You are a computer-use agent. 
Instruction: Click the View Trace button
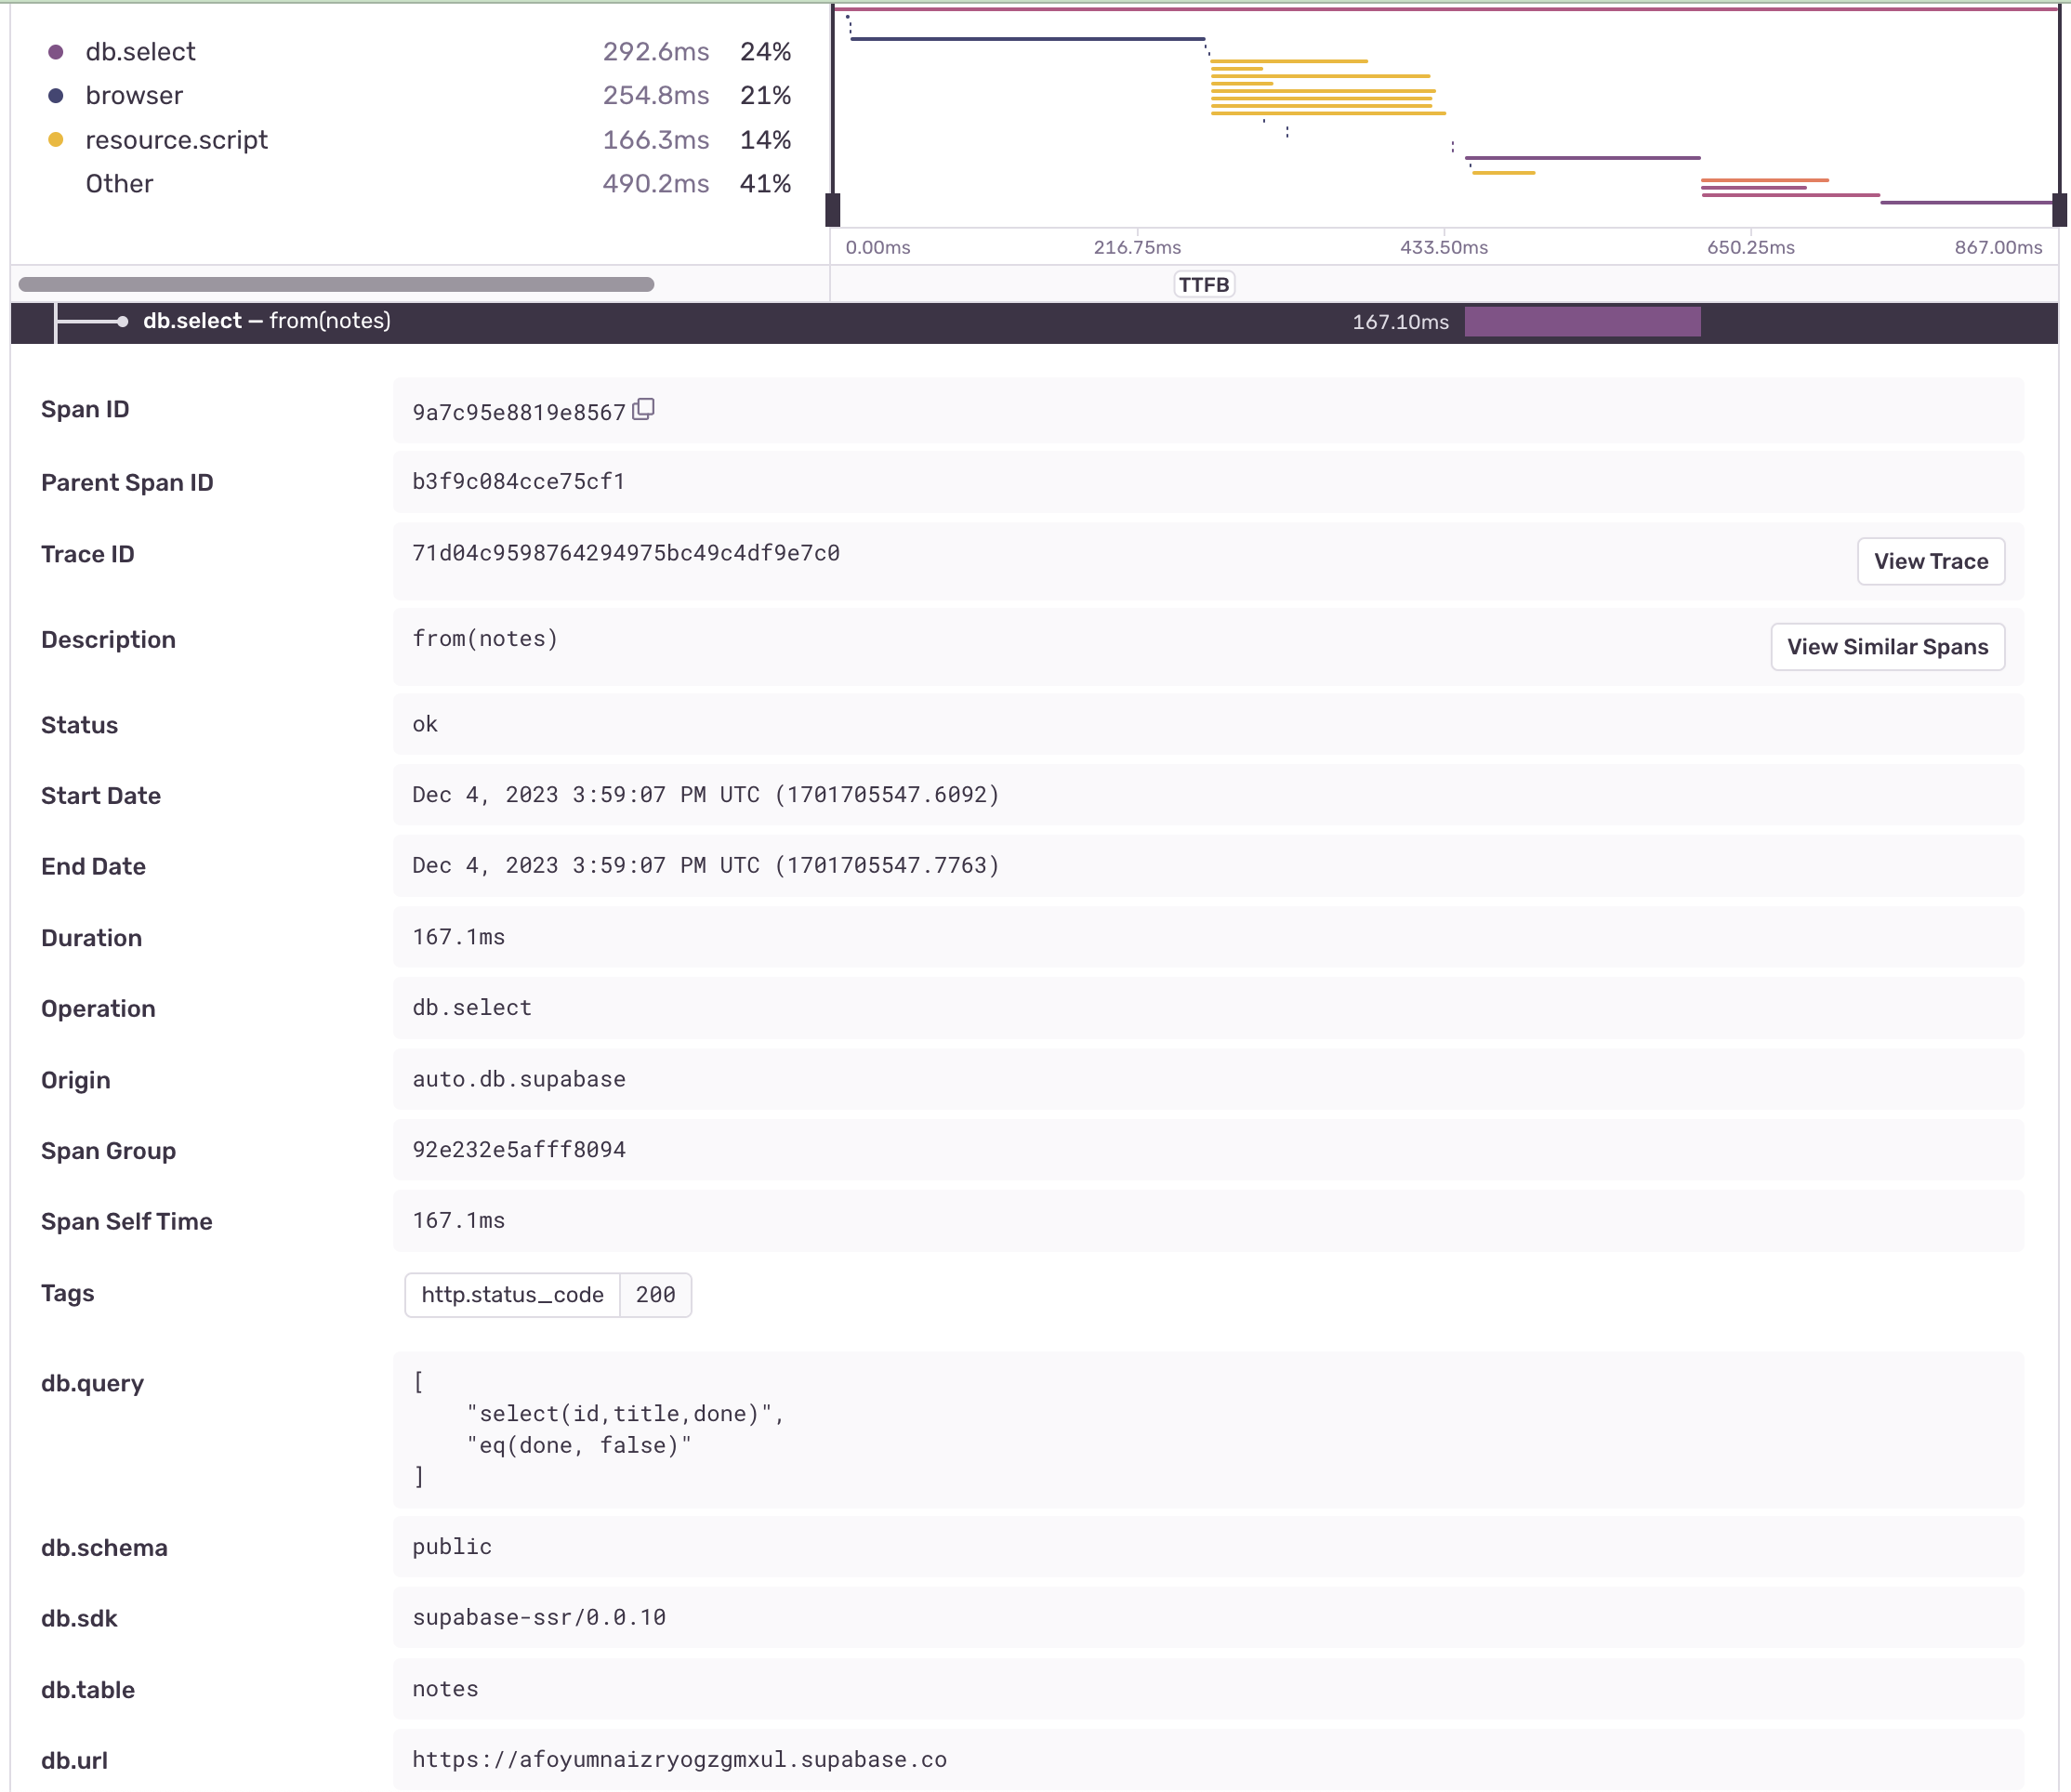[1929, 561]
